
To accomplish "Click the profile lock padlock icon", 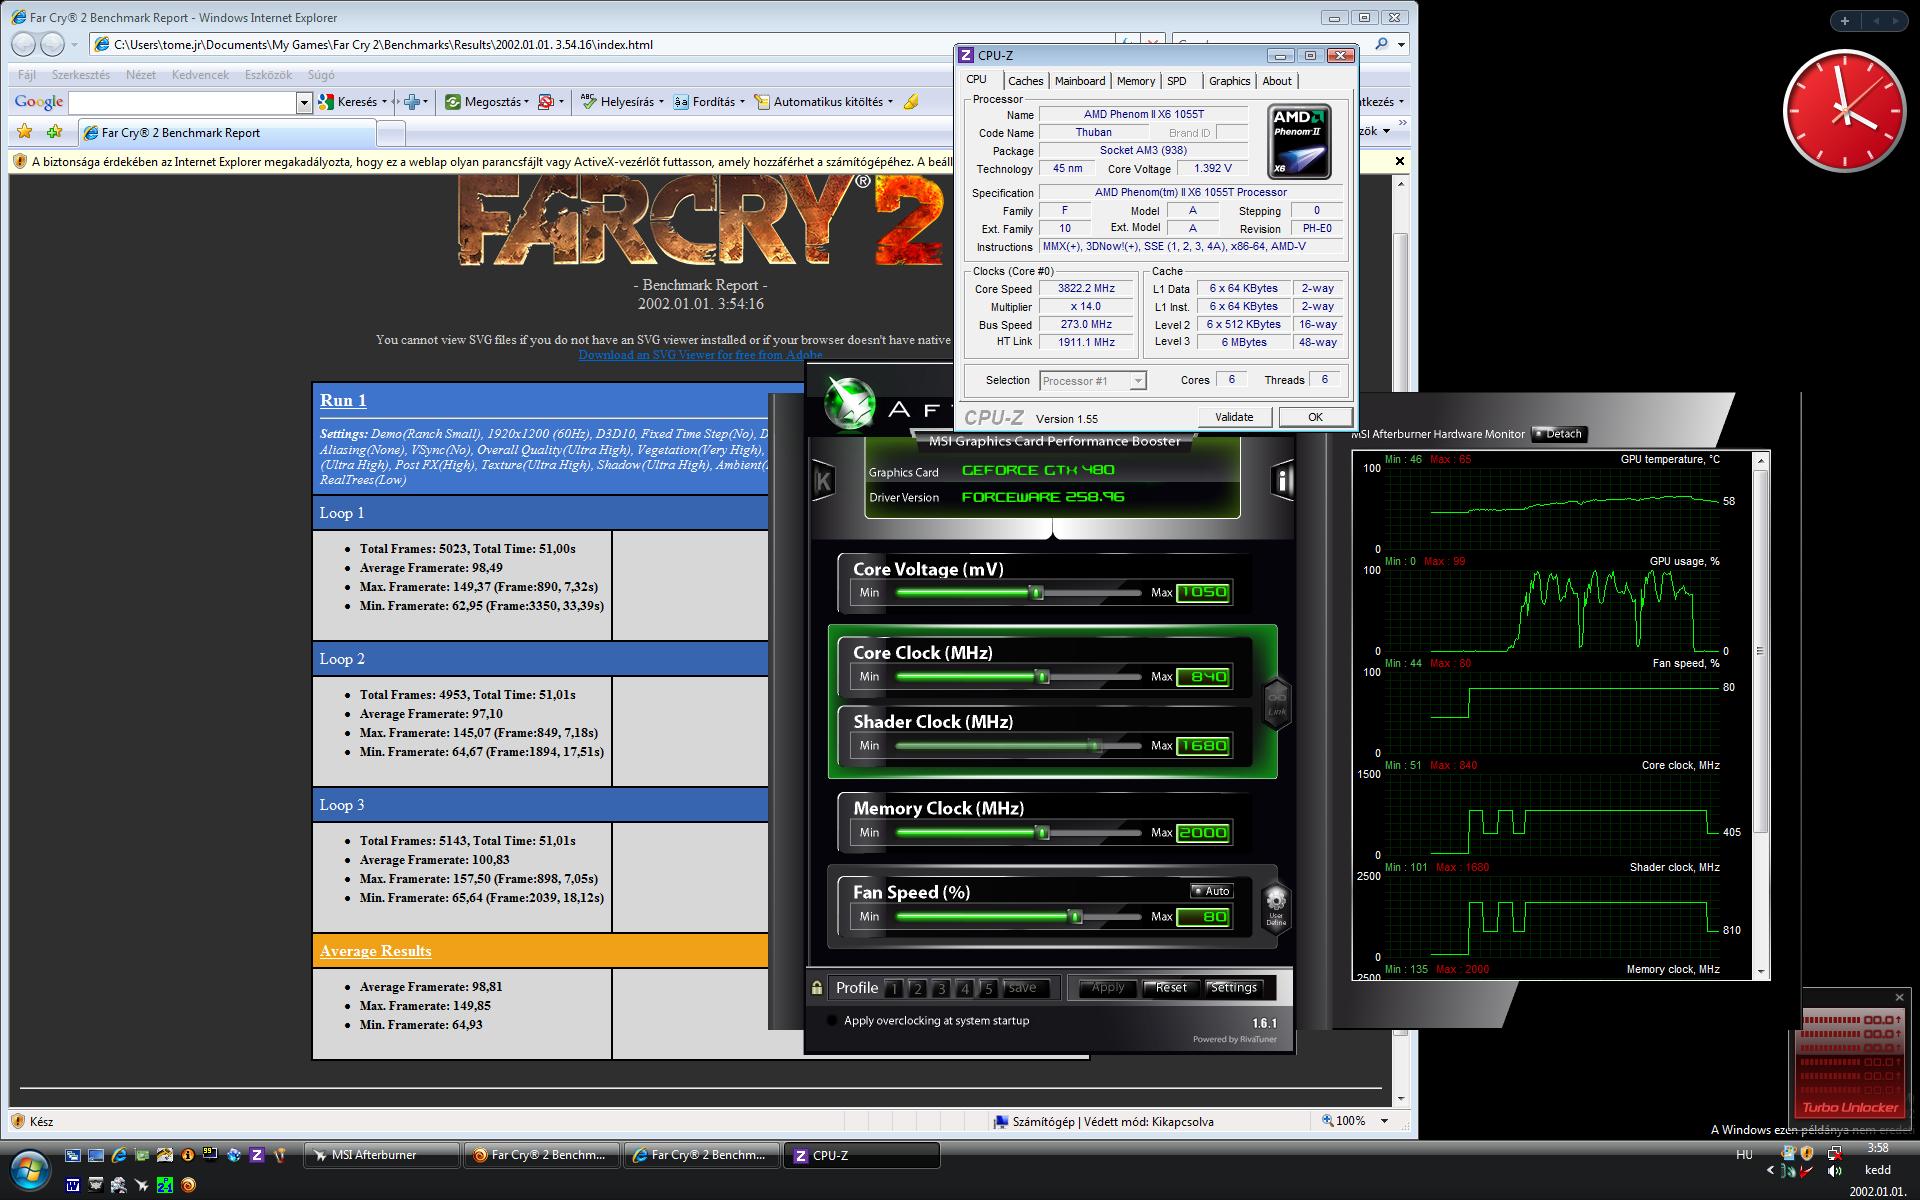I will 817,988.
